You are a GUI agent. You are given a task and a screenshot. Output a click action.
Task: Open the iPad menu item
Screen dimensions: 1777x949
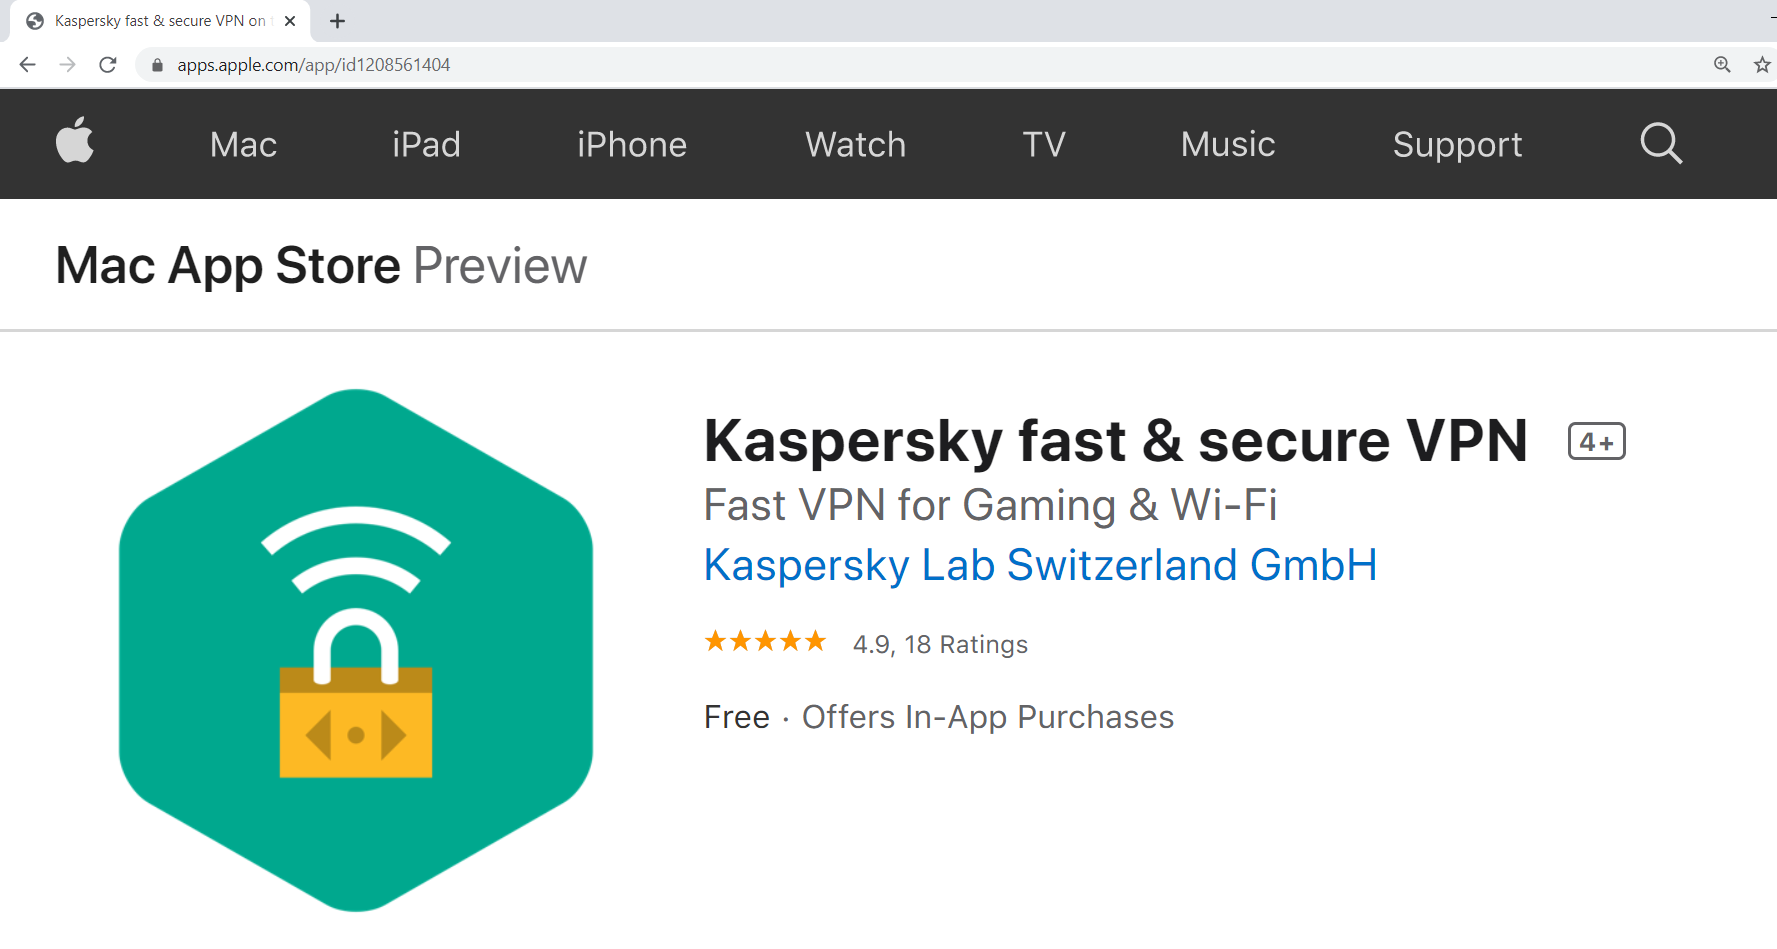point(426,145)
